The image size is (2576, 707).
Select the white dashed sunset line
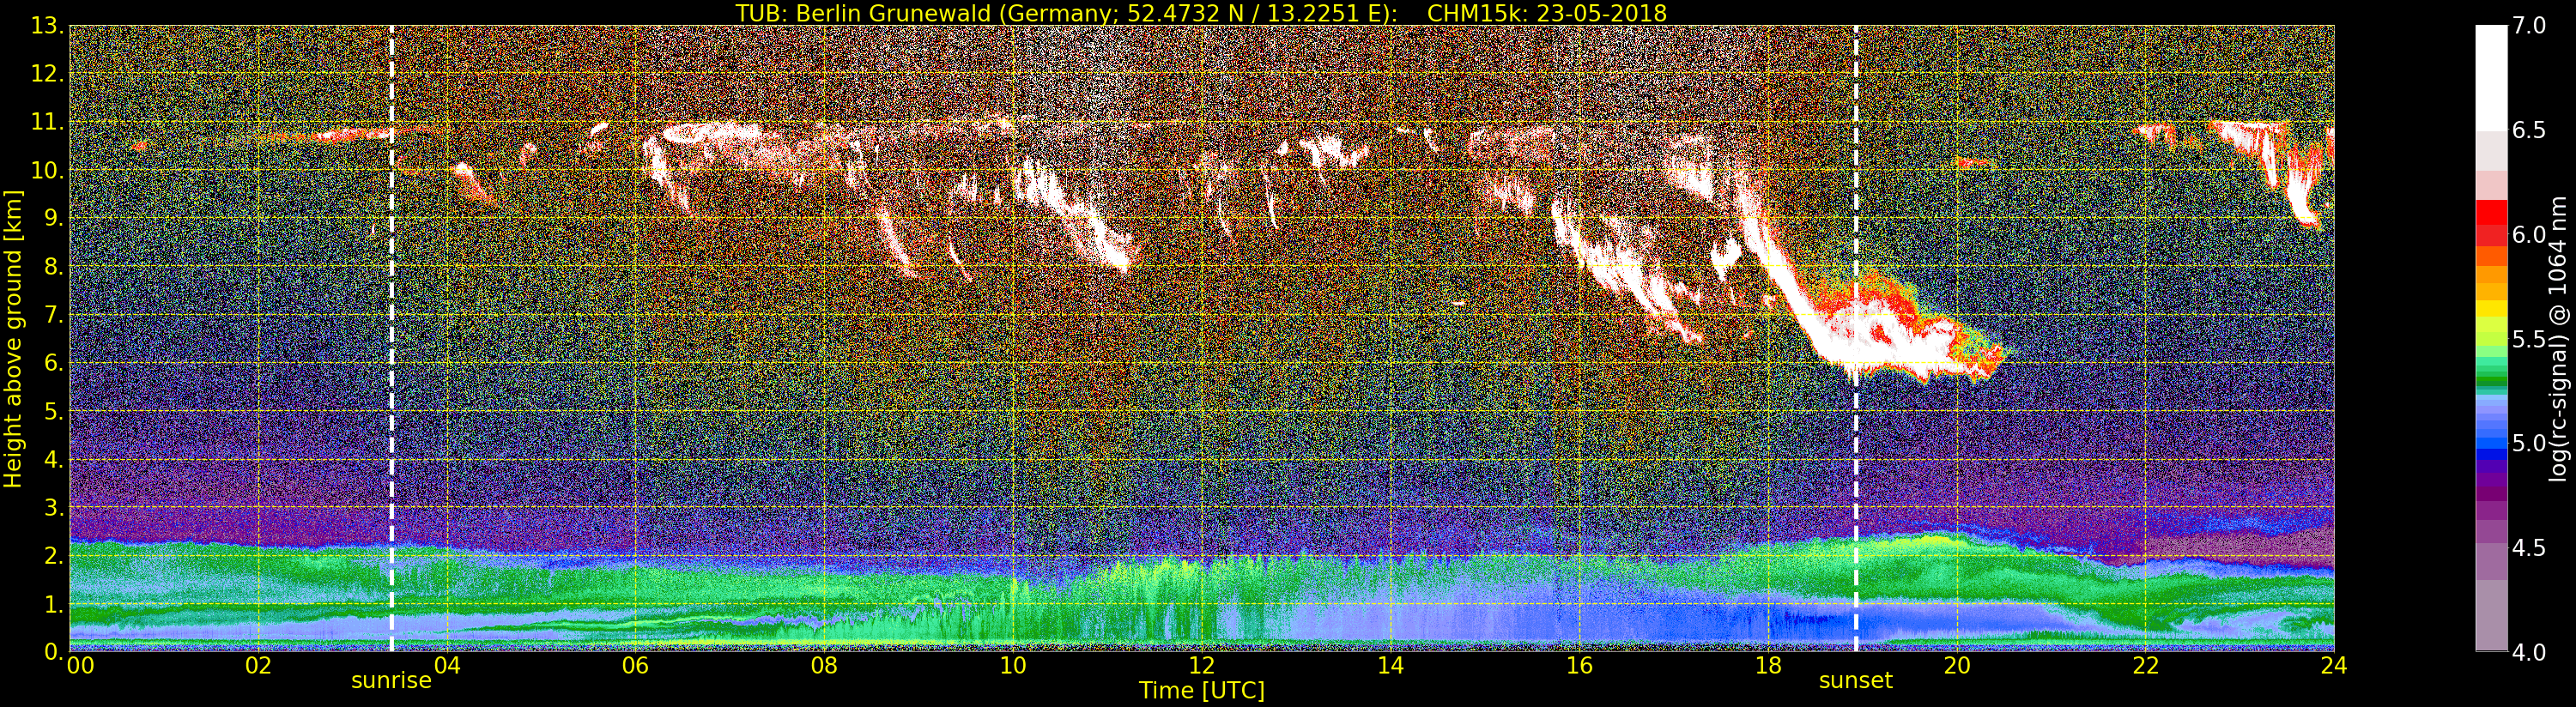pyautogui.click(x=1856, y=338)
